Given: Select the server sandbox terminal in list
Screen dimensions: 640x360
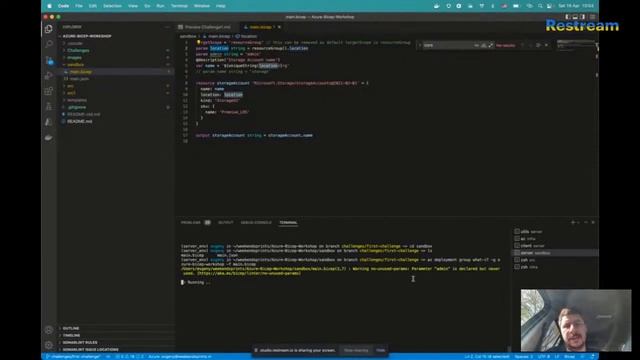Looking at the screenshot, I should [555, 253].
